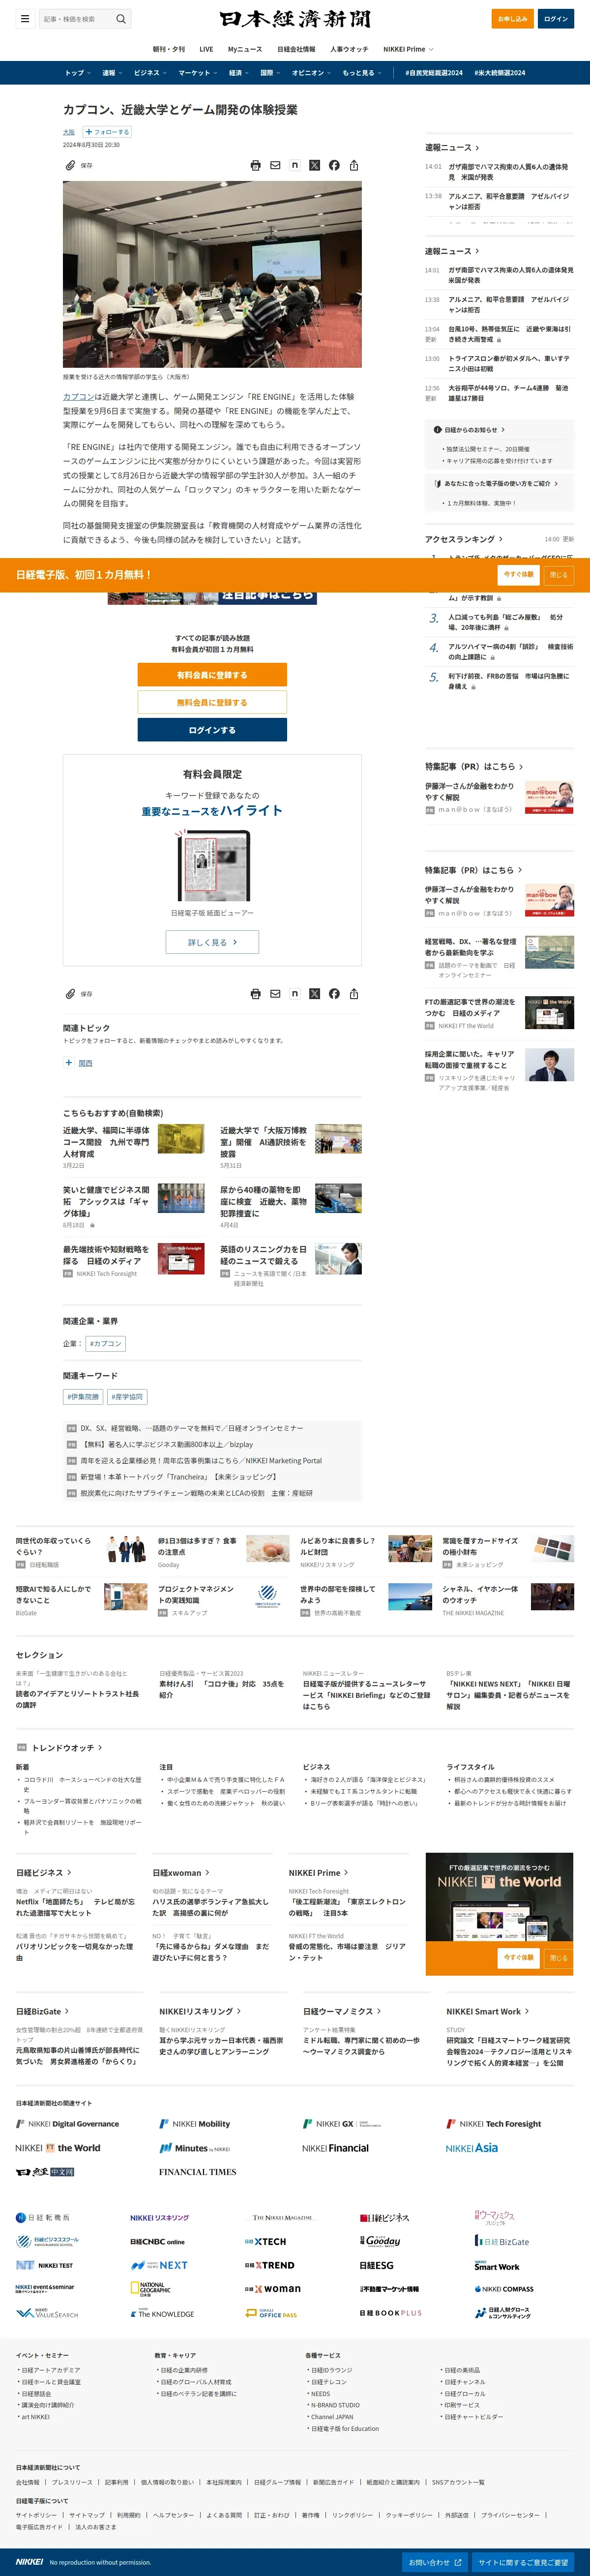Click 有料会員に登録する button
590x2576 pixels.
212,675
